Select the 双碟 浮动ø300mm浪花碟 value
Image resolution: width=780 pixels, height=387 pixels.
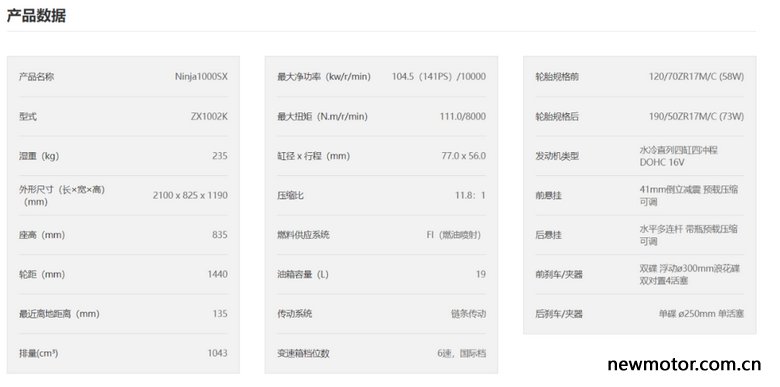pos(690,274)
